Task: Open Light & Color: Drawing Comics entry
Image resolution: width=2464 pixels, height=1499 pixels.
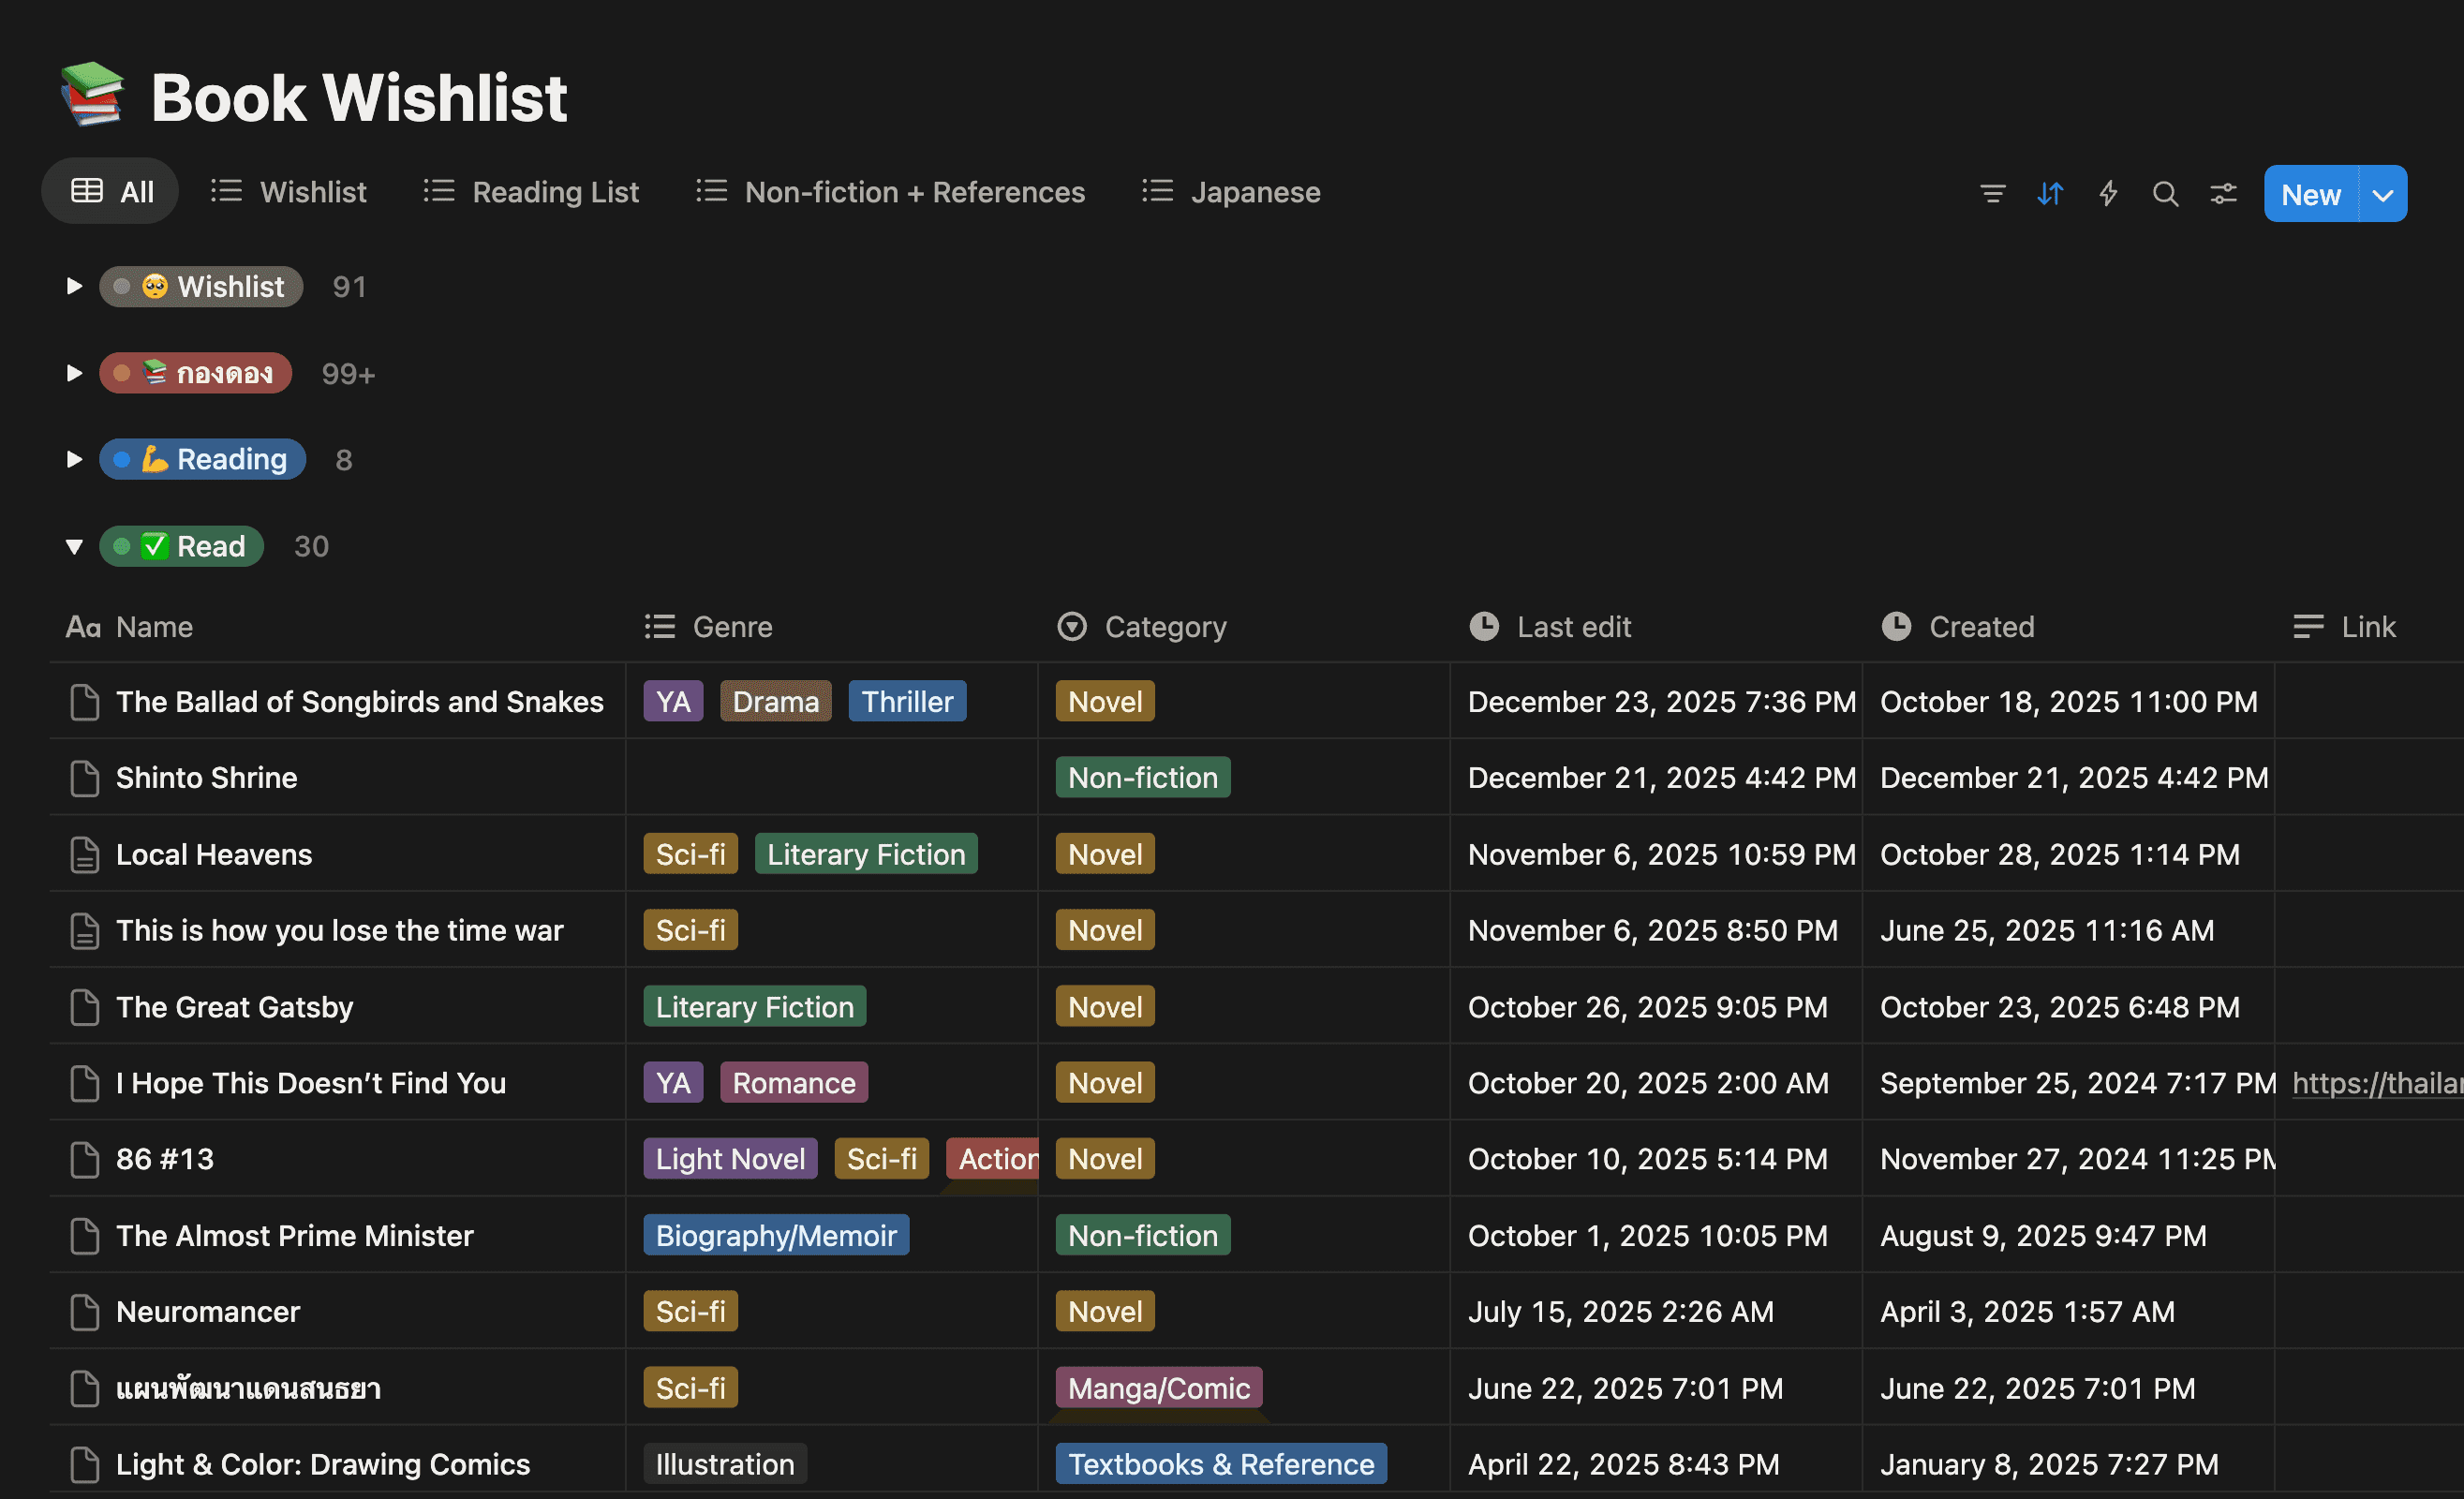Action: coord(323,1464)
